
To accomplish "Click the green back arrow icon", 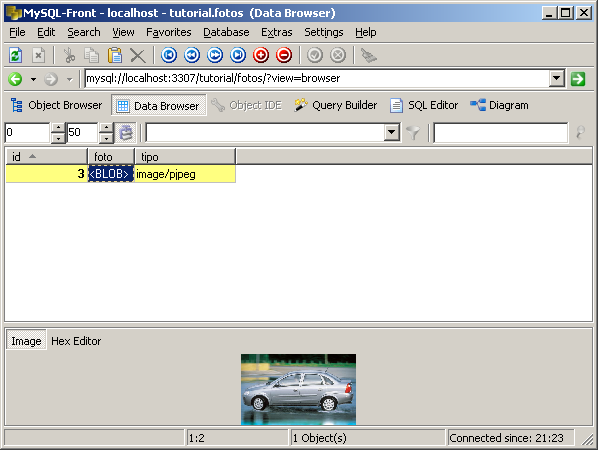I will (x=15, y=79).
